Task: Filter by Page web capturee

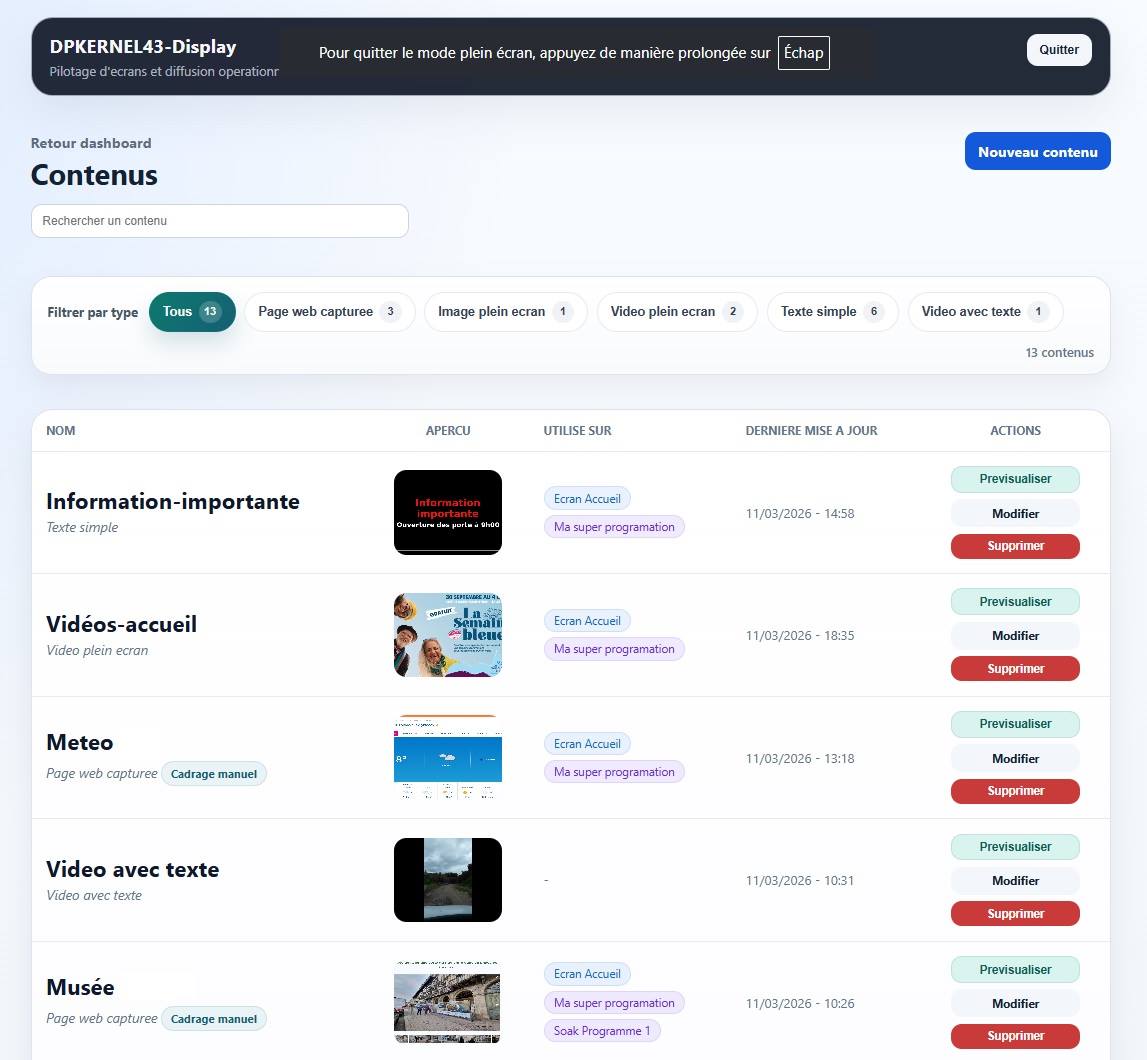Action: click(329, 311)
